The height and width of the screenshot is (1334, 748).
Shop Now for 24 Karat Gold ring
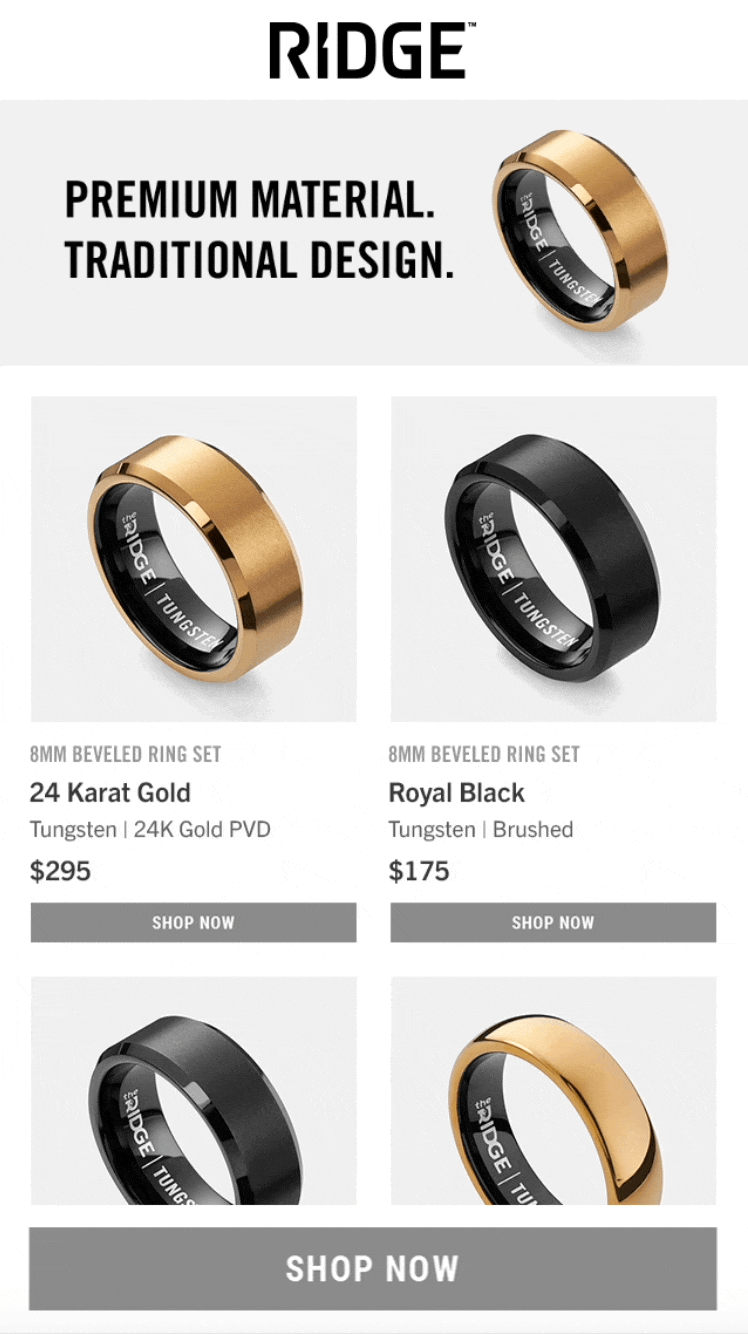pos(194,923)
